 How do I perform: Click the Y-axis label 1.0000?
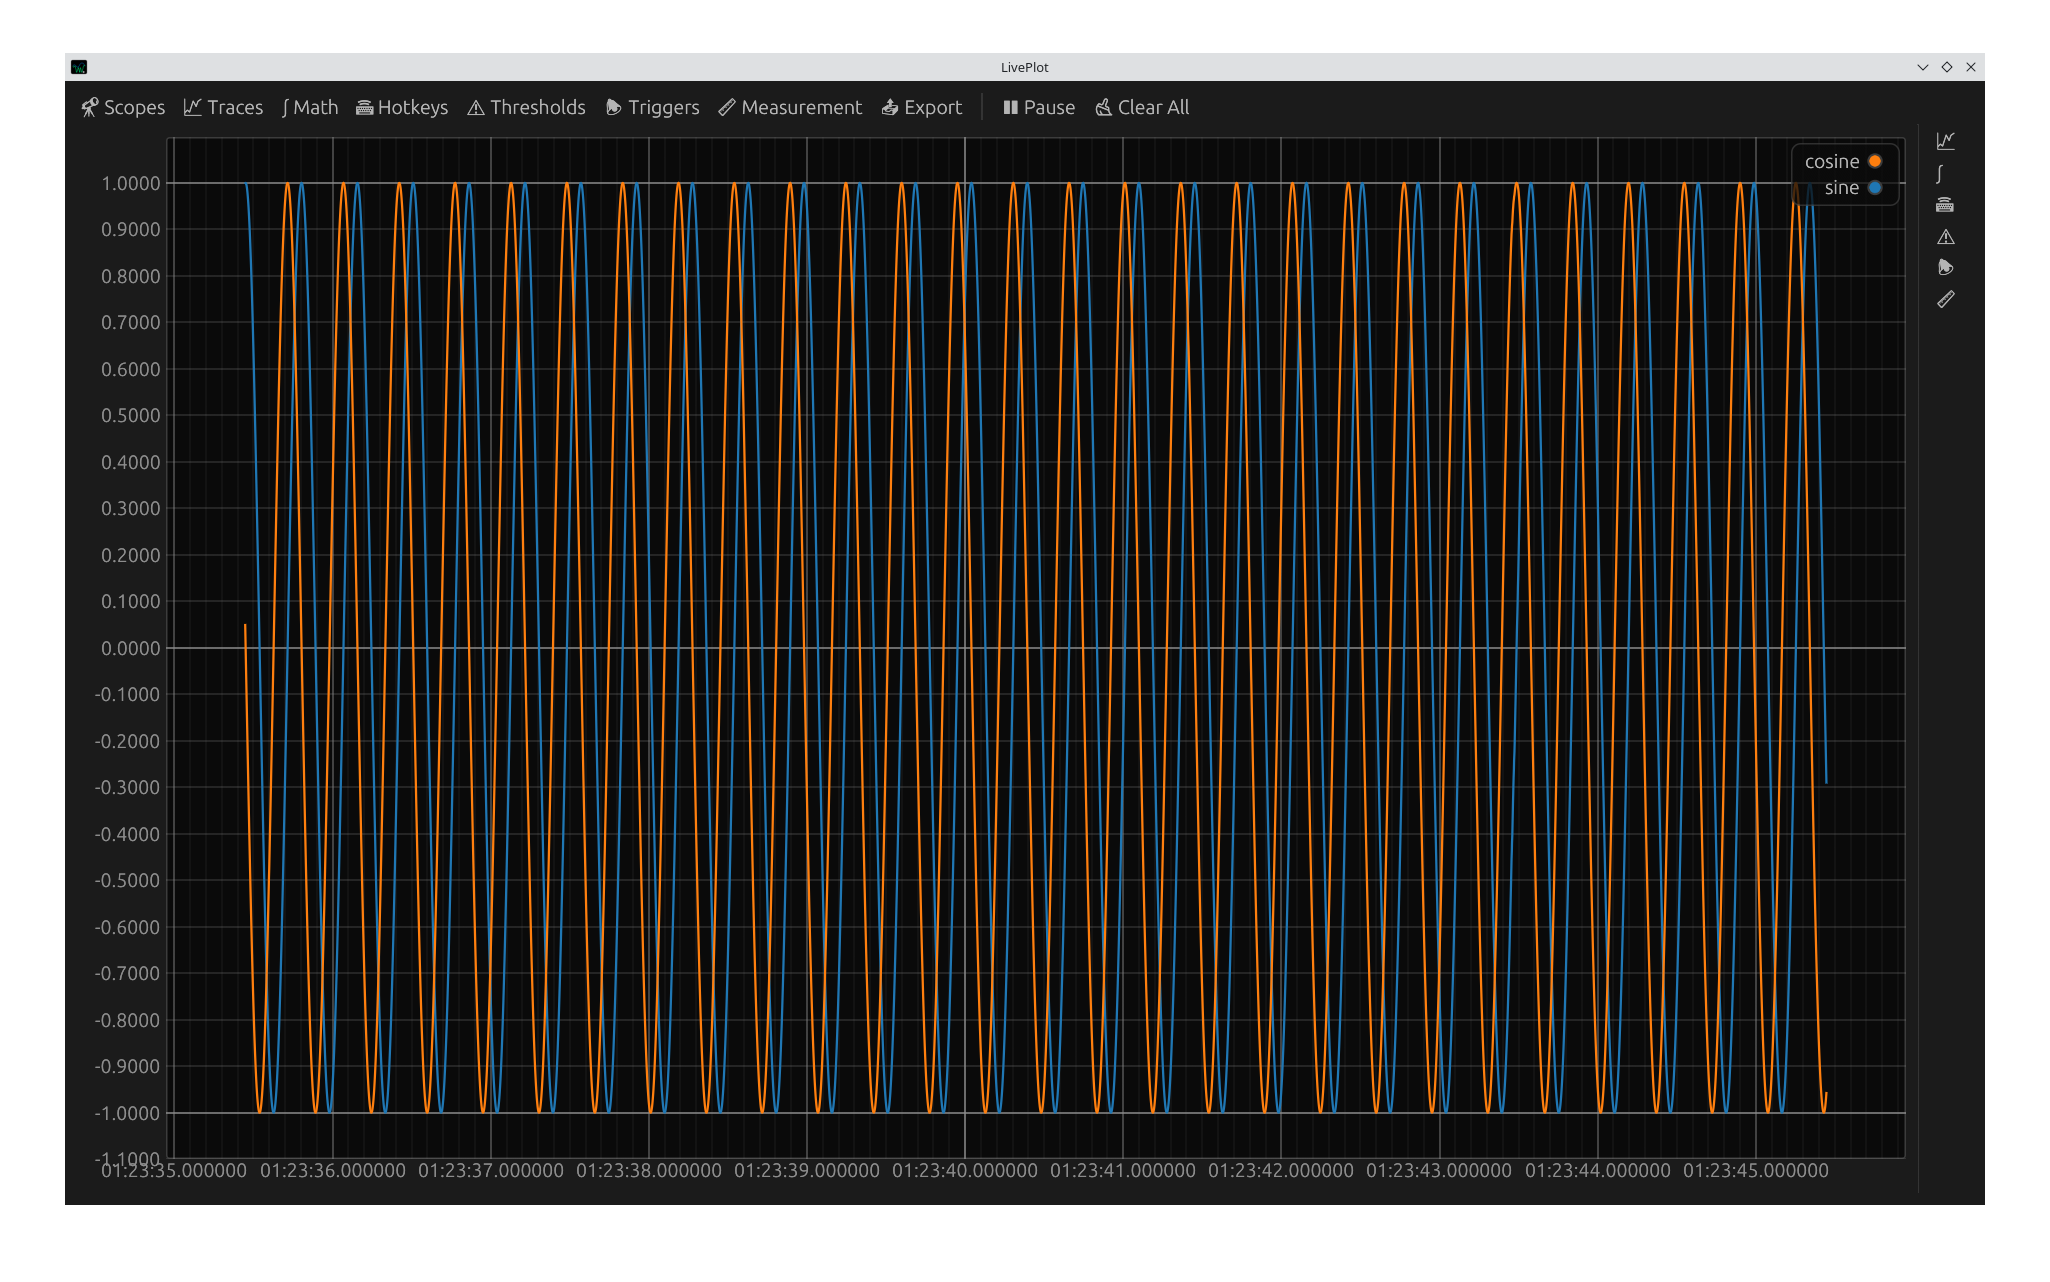point(131,183)
